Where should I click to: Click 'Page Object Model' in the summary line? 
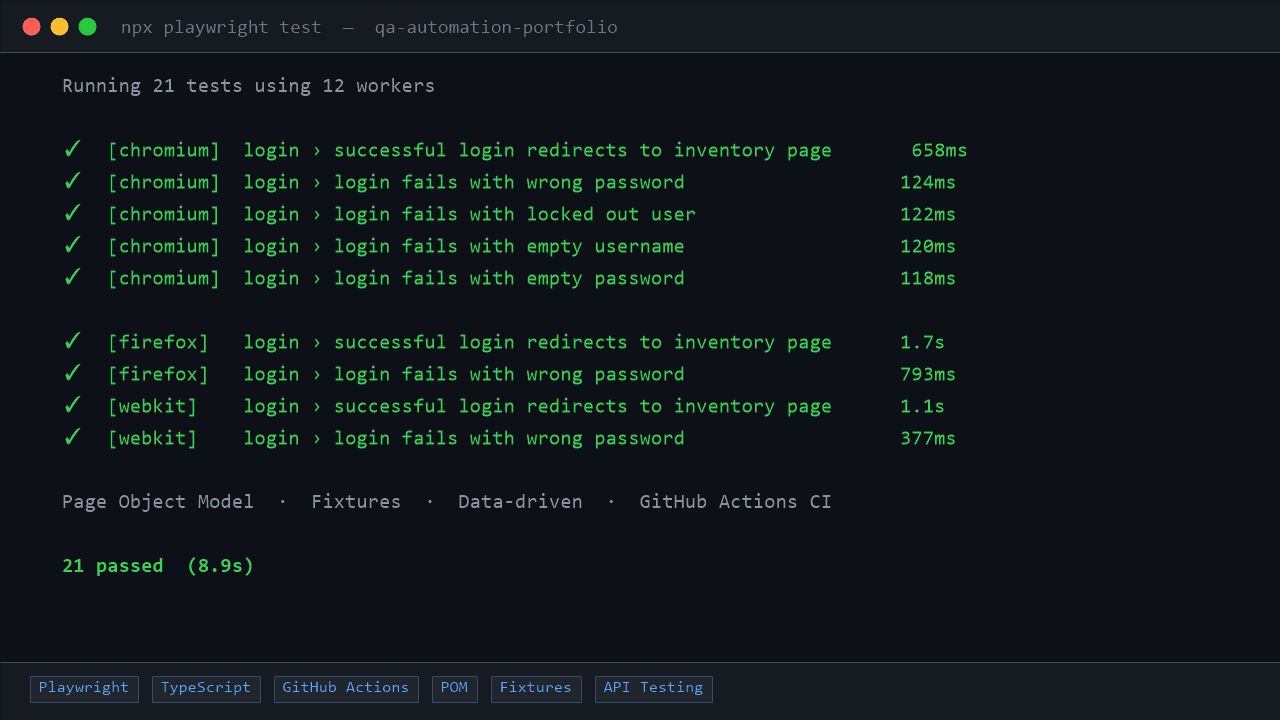tap(158, 502)
